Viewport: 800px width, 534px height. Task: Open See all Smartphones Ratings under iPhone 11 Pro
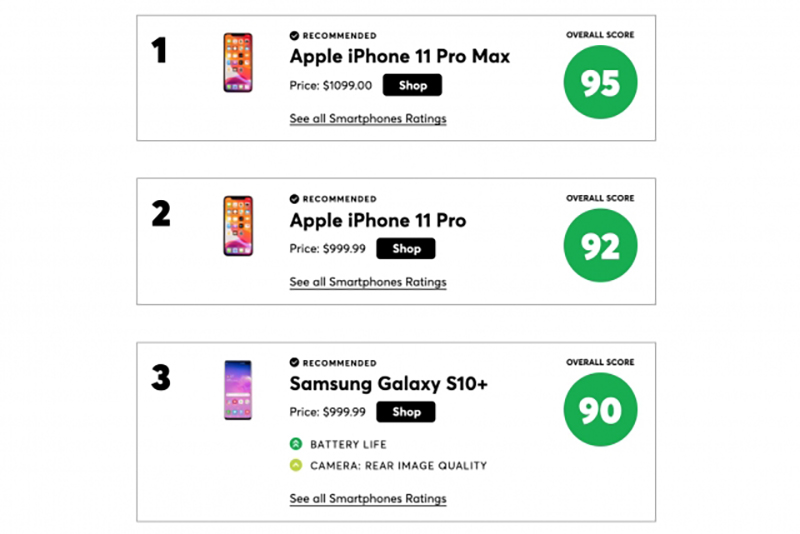[368, 282]
